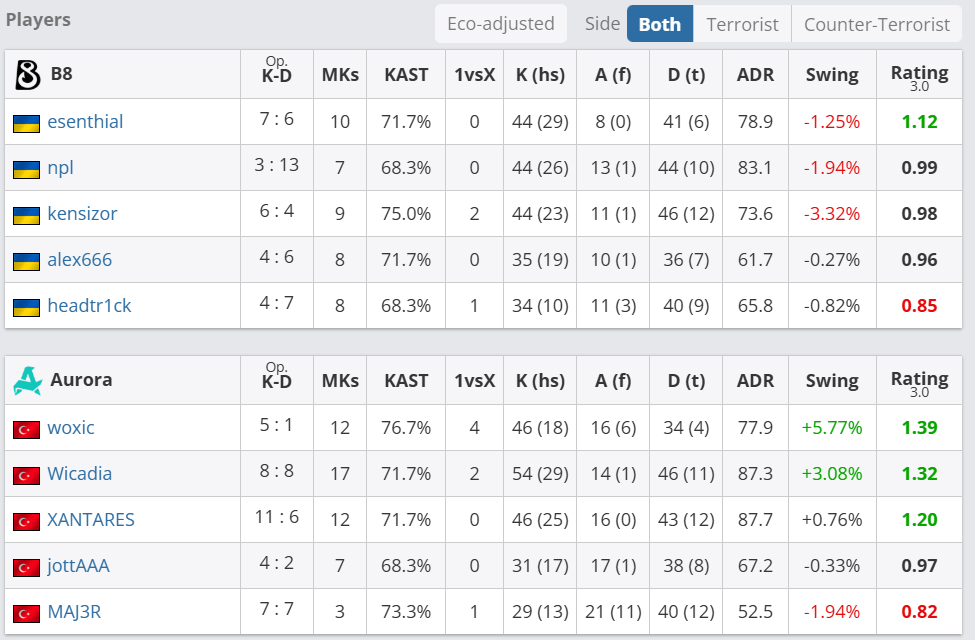This screenshot has width=975, height=640.
Task: Select the Both sides filter
Action: (660, 24)
